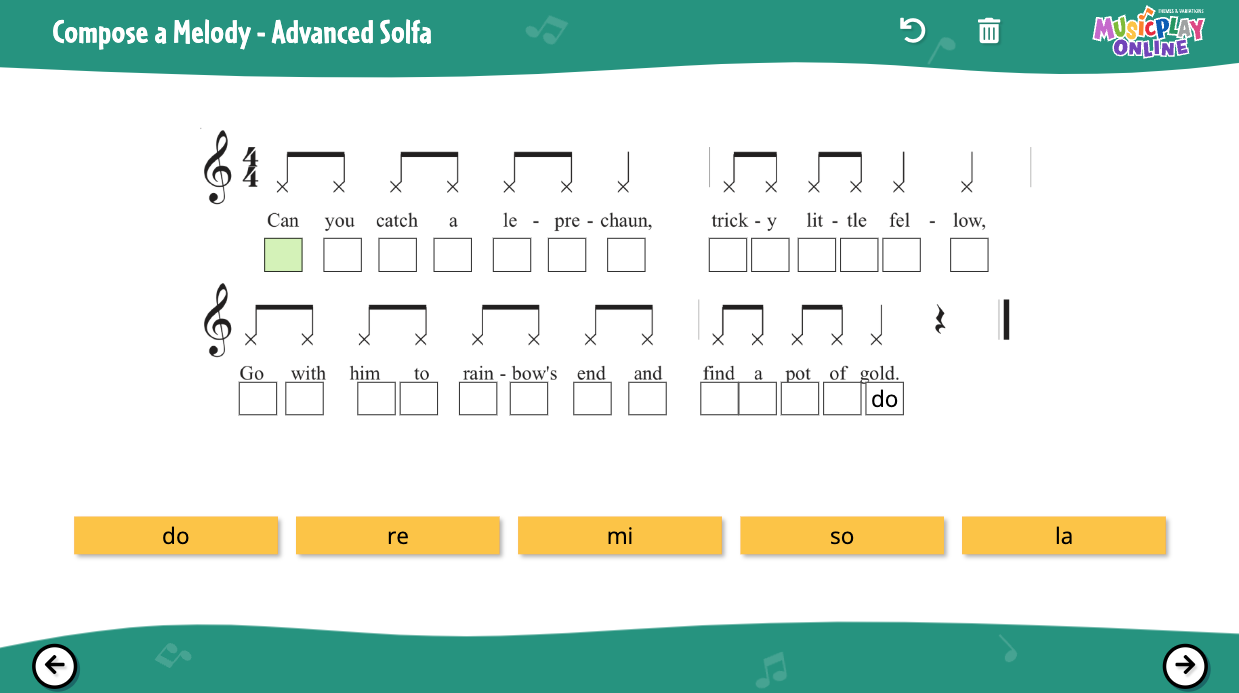
Task: Select the box under 'with'
Action: pos(304,398)
